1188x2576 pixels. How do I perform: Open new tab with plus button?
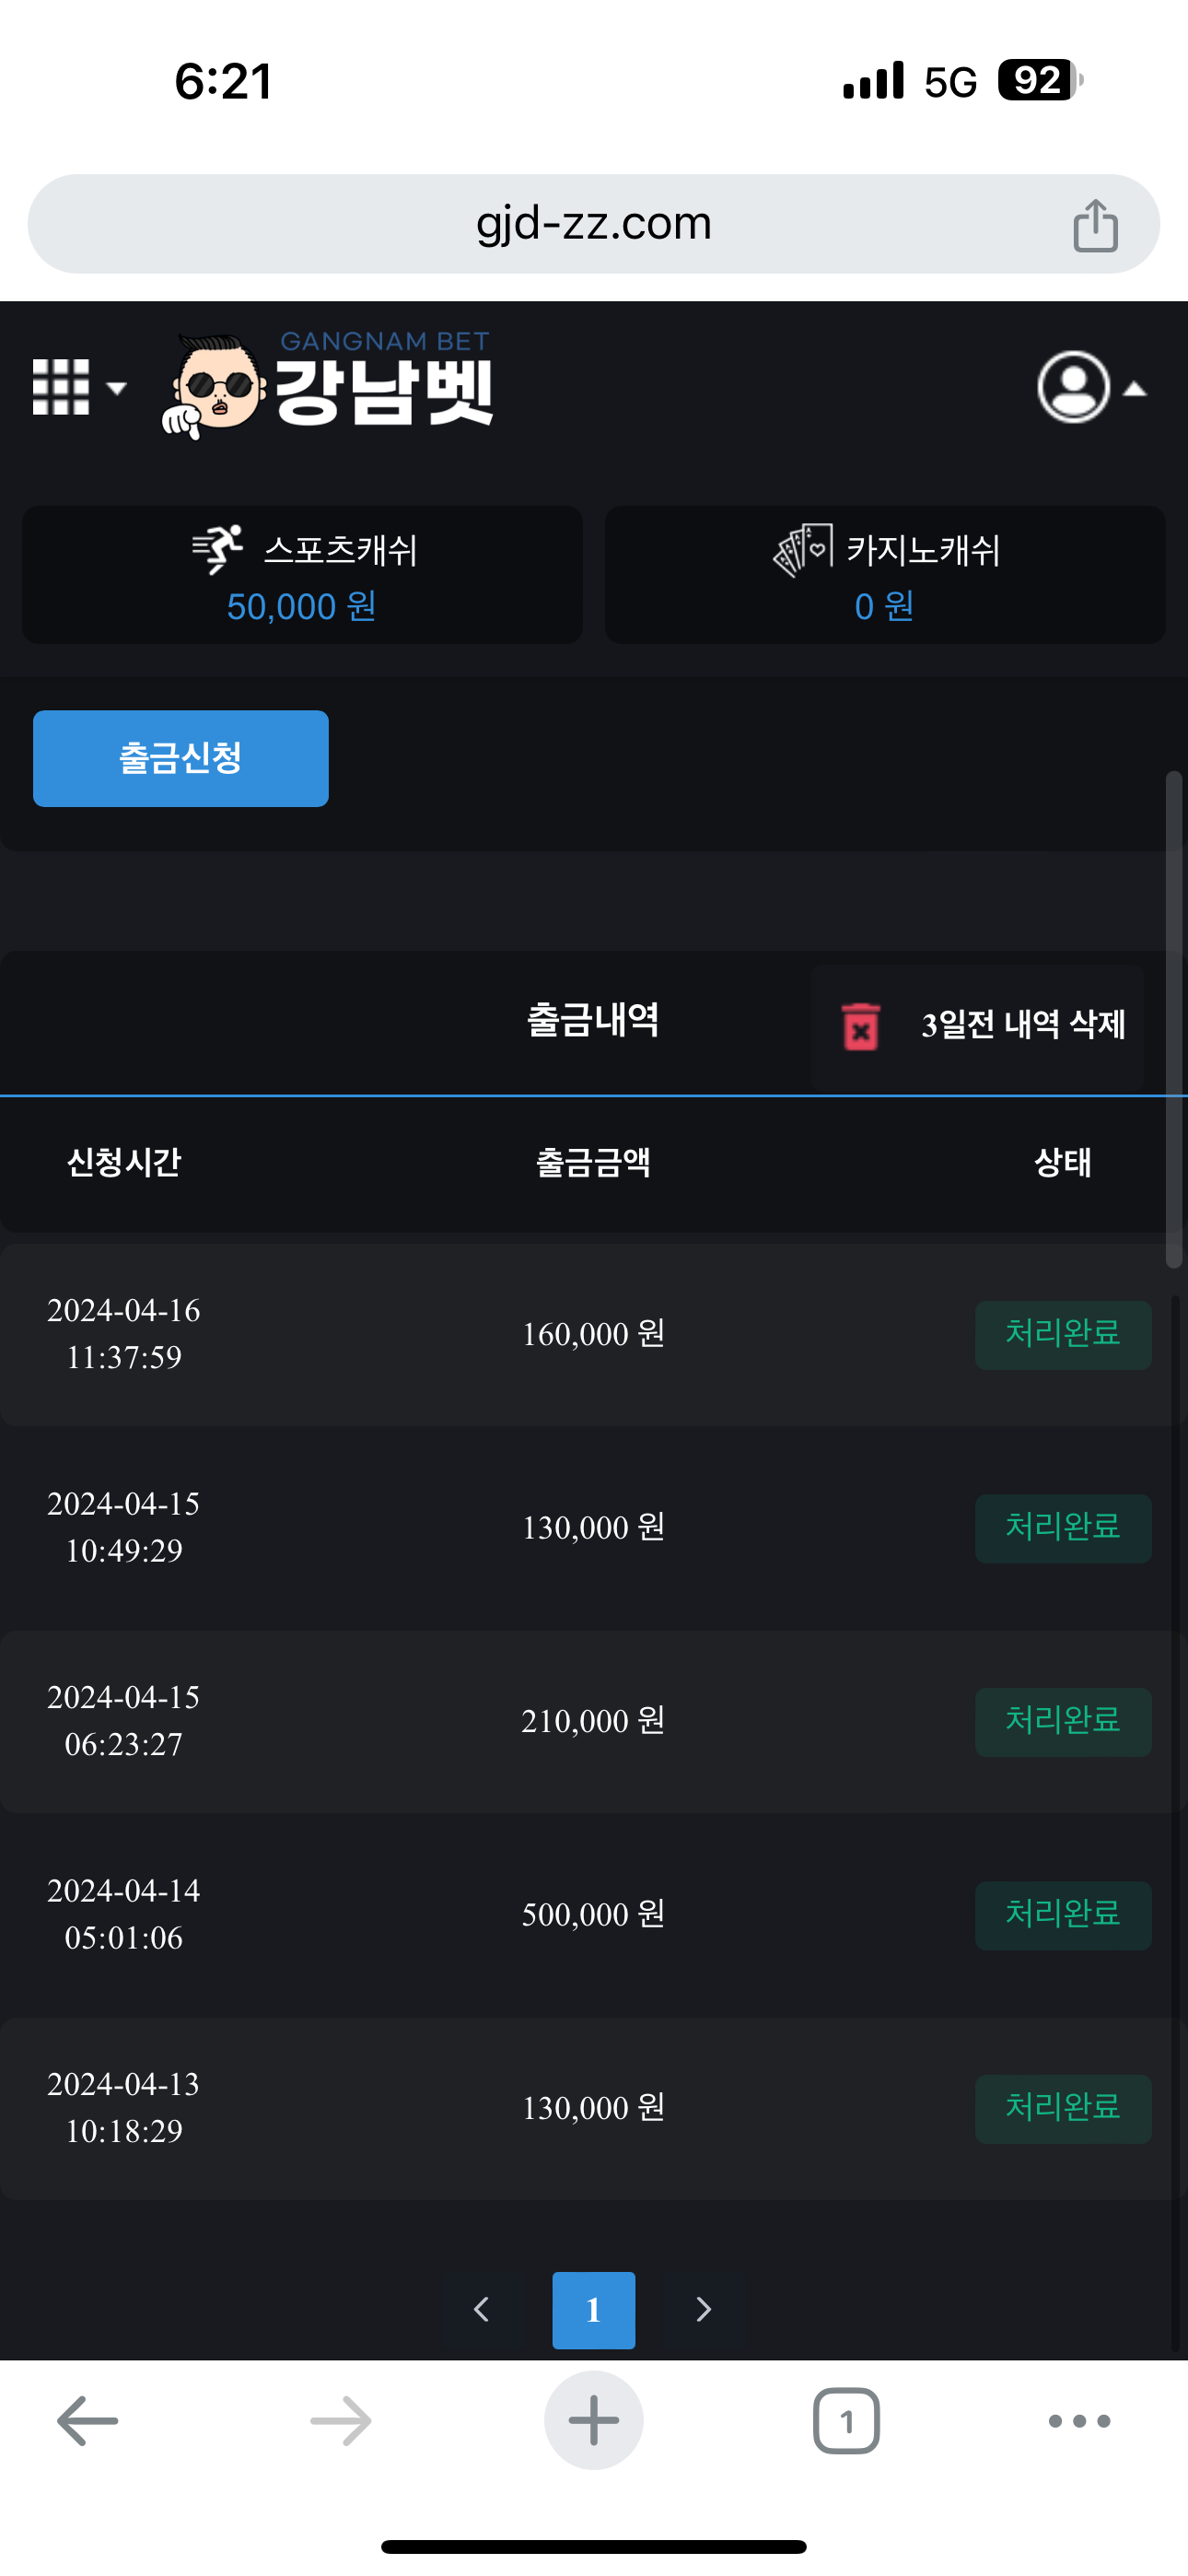point(593,2421)
